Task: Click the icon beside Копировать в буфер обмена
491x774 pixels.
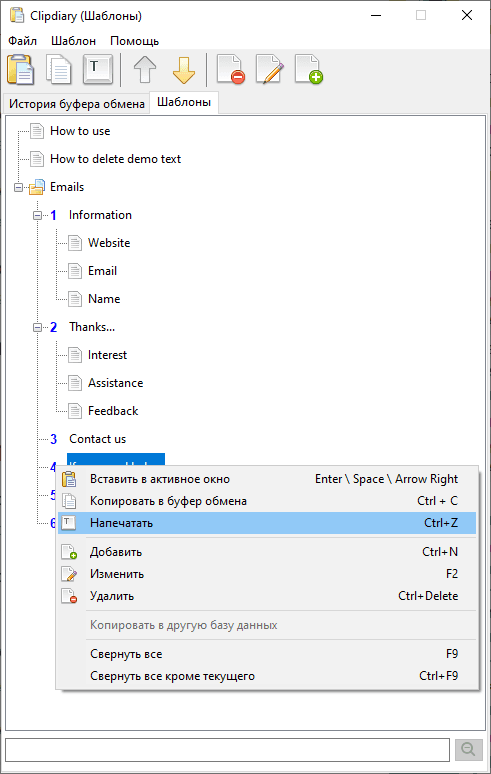Action: coord(69,501)
